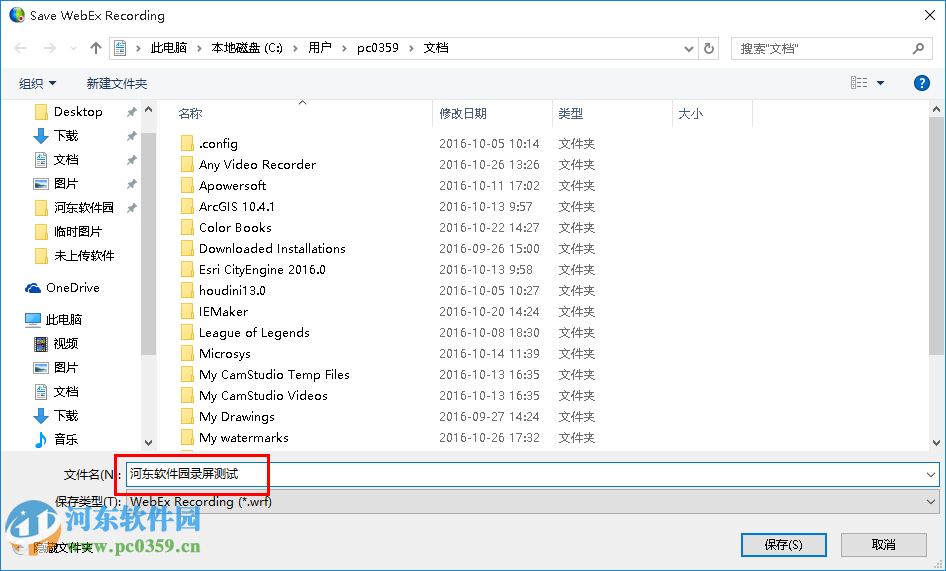The image size is (946, 571).
Task: Close the Save WebEx Recording dialog
Action: coord(930,15)
